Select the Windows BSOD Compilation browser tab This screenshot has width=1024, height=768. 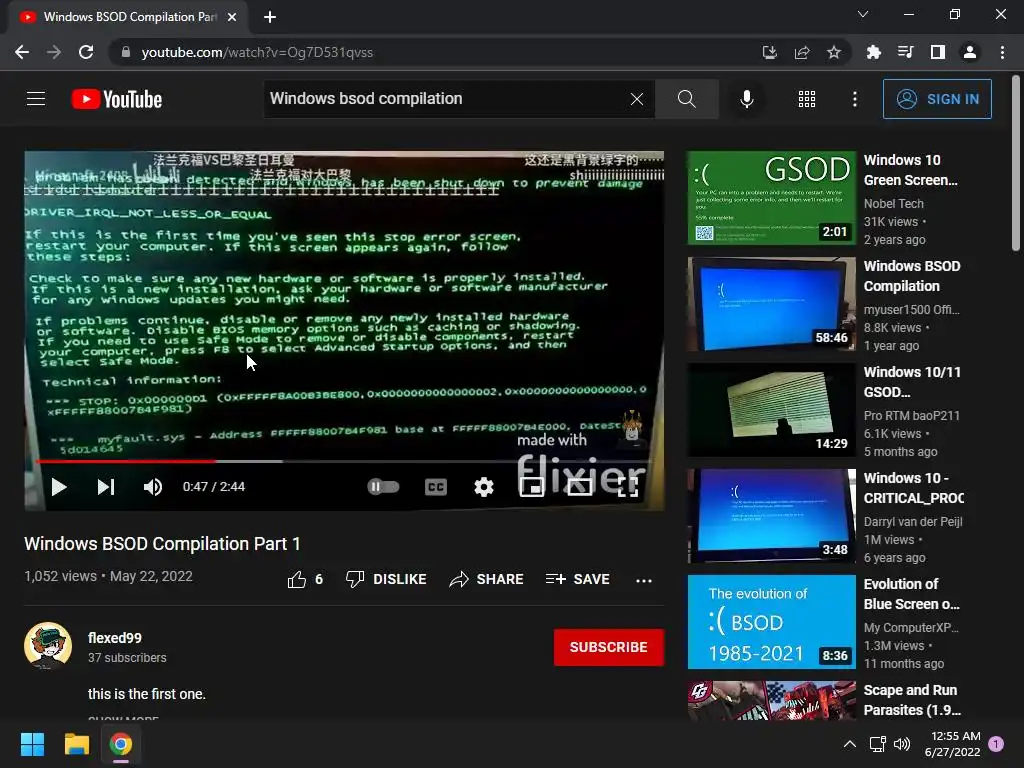tap(128, 17)
